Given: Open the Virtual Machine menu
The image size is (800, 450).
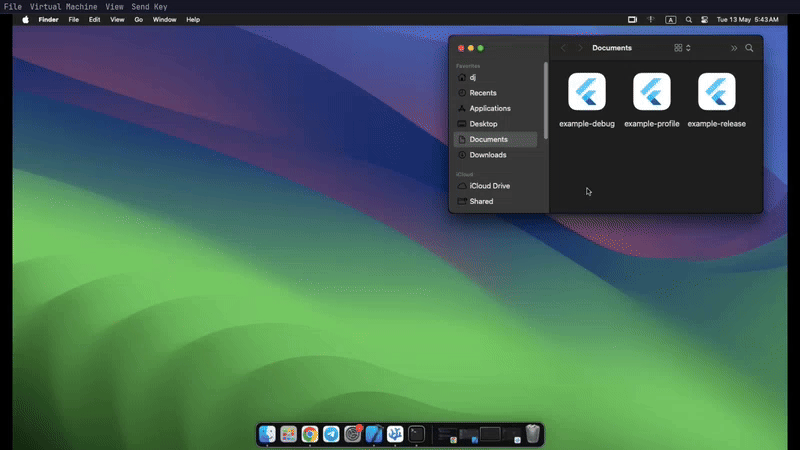Looking at the screenshot, I should coord(63,7).
